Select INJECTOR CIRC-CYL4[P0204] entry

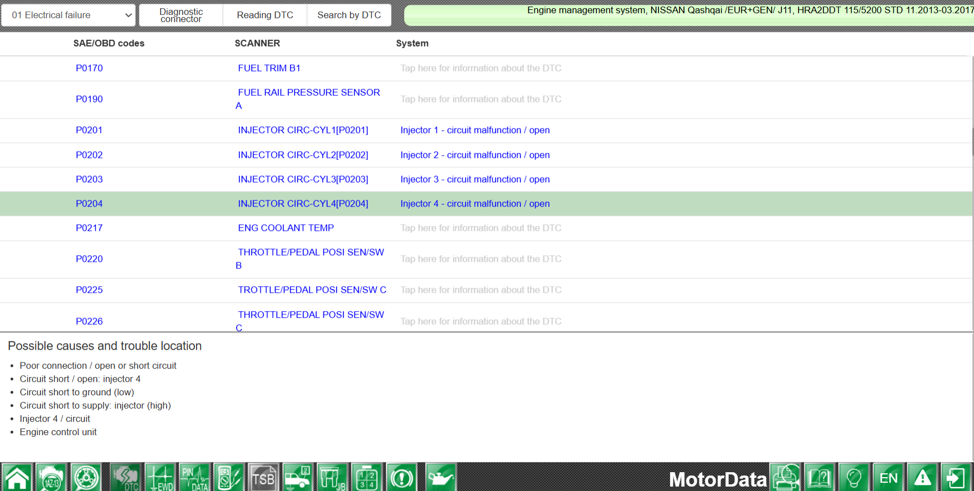pos(303,204)
